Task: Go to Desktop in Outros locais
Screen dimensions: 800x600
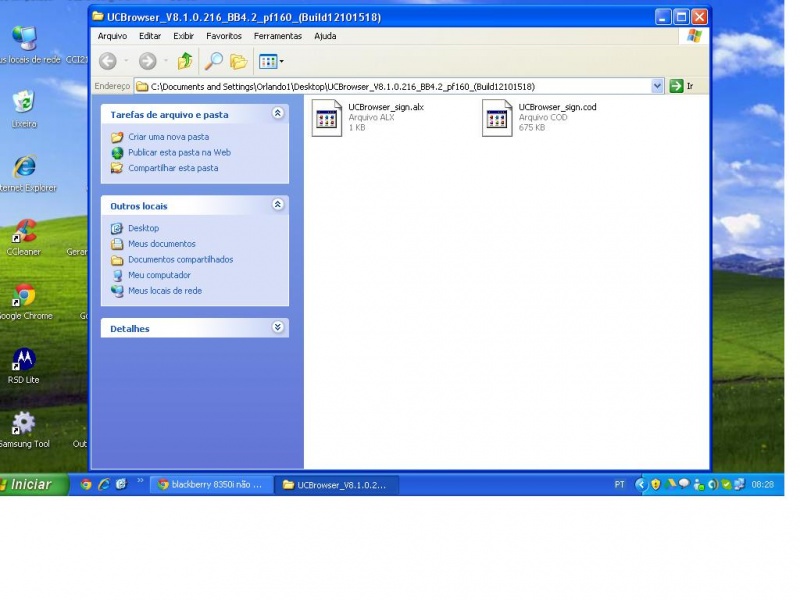Action: (x=143, y=228)
